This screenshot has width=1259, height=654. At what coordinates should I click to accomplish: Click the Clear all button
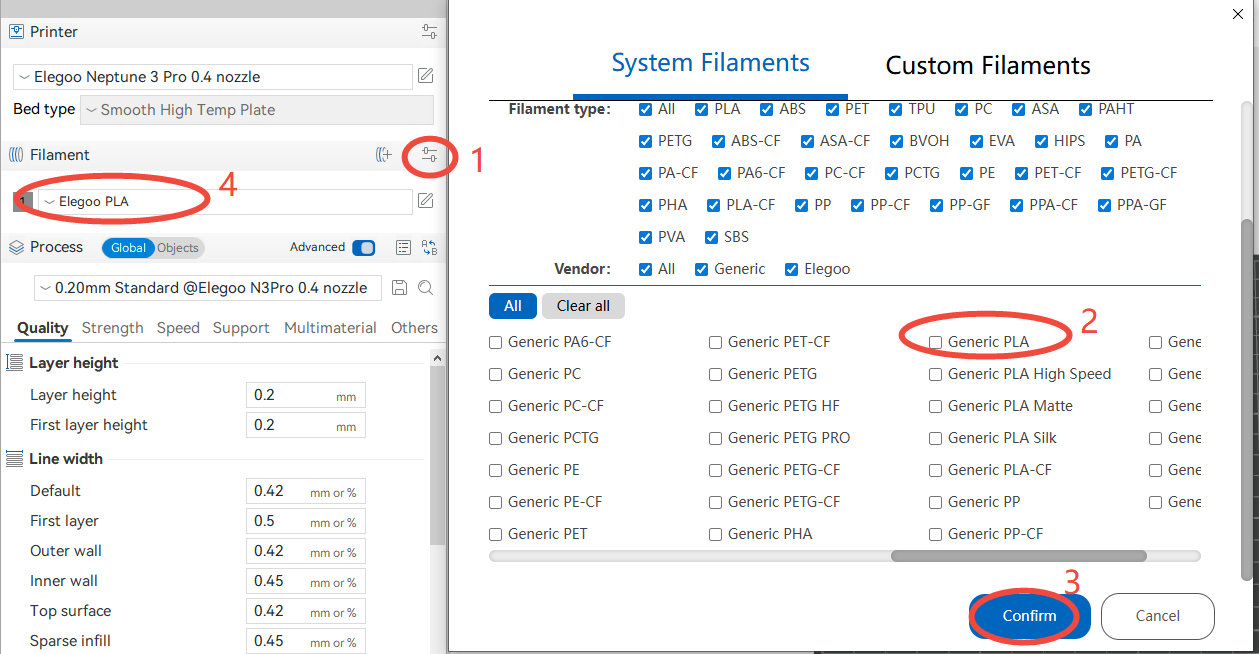(583, 306)
